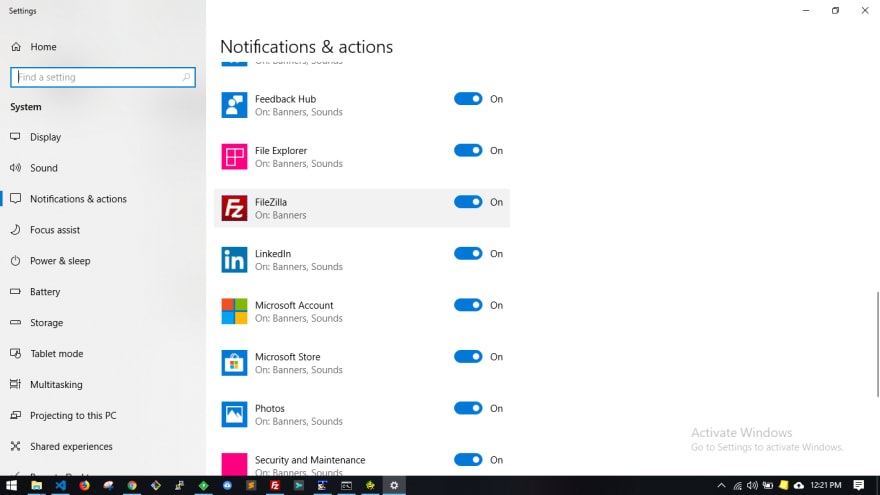The image size is (880, 495).
Task: Switch off Photos notifications
Action: click(468, 409)
